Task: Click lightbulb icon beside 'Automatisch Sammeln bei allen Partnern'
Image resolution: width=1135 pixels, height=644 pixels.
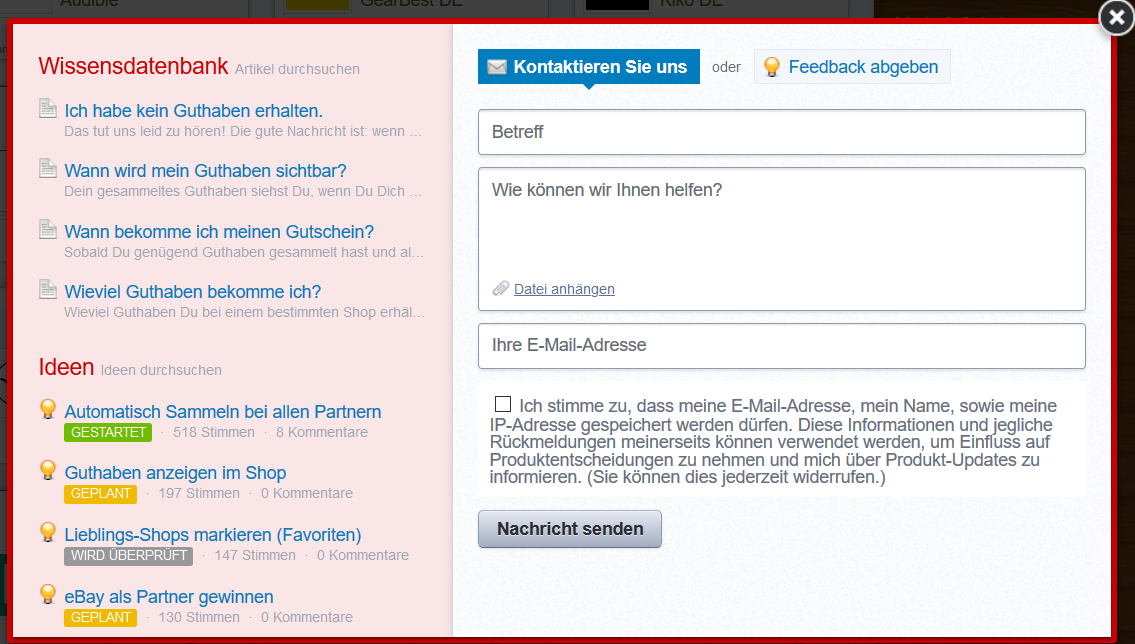Action: [48, 409]
